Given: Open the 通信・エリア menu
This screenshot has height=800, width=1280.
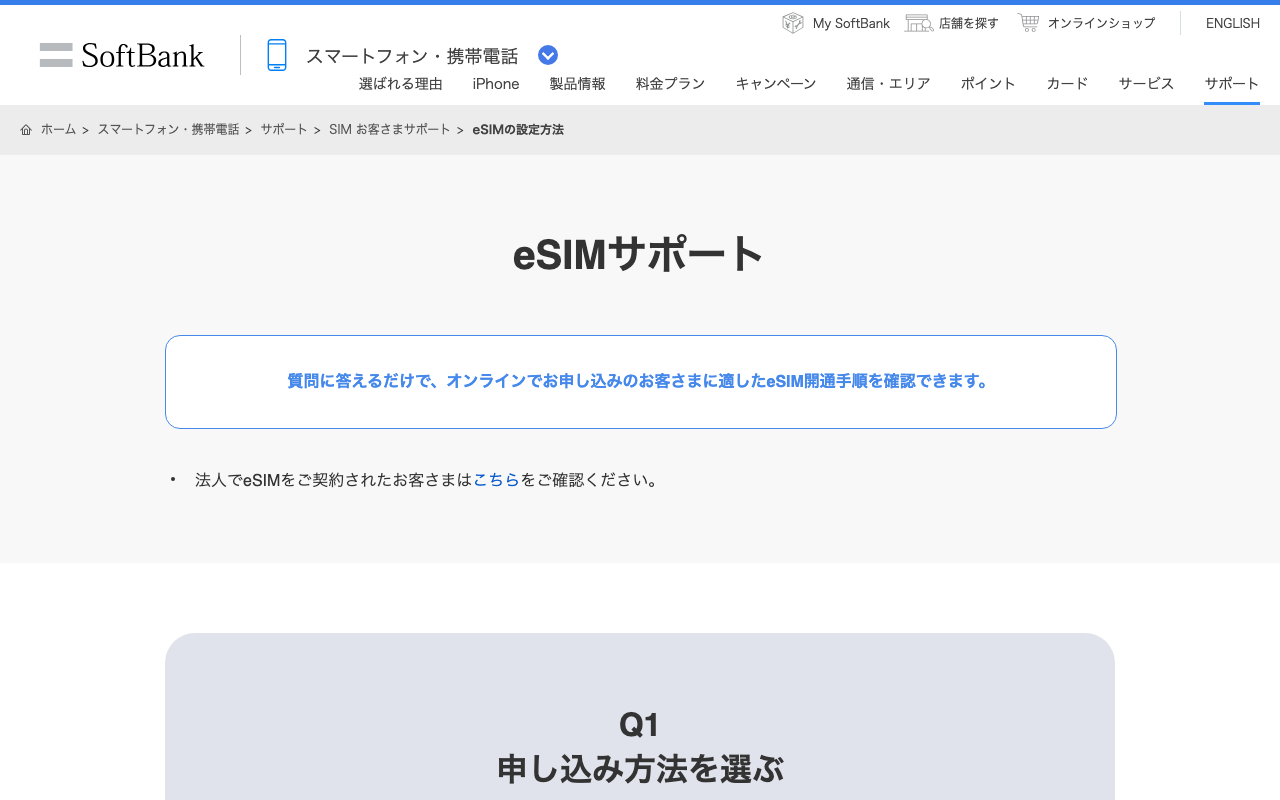Looking at the screenshot, I should [889, 84].
